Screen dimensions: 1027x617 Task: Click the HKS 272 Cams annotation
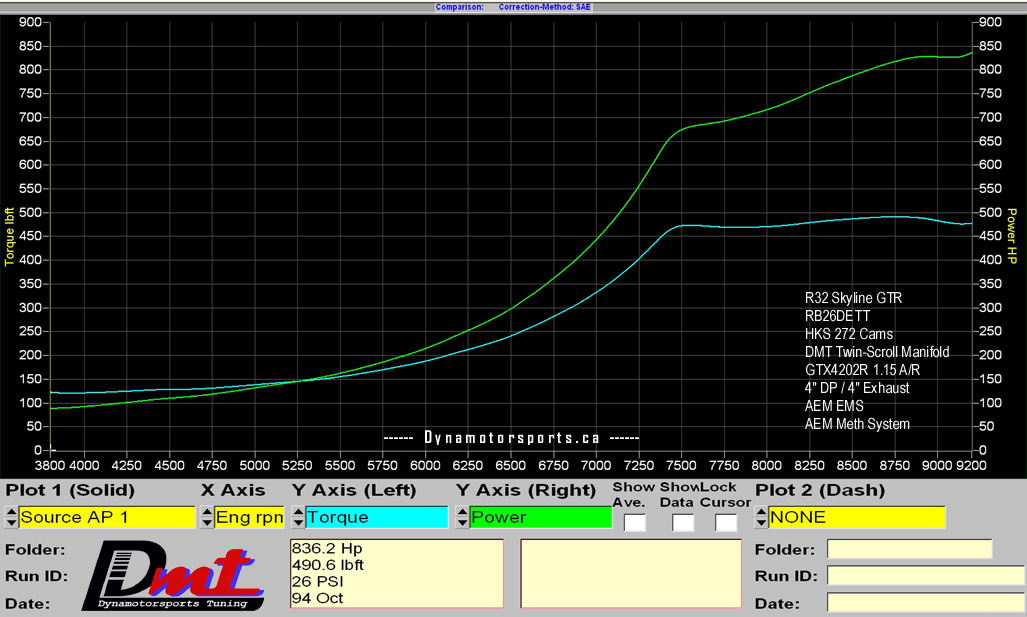click(x=849, y=334)
